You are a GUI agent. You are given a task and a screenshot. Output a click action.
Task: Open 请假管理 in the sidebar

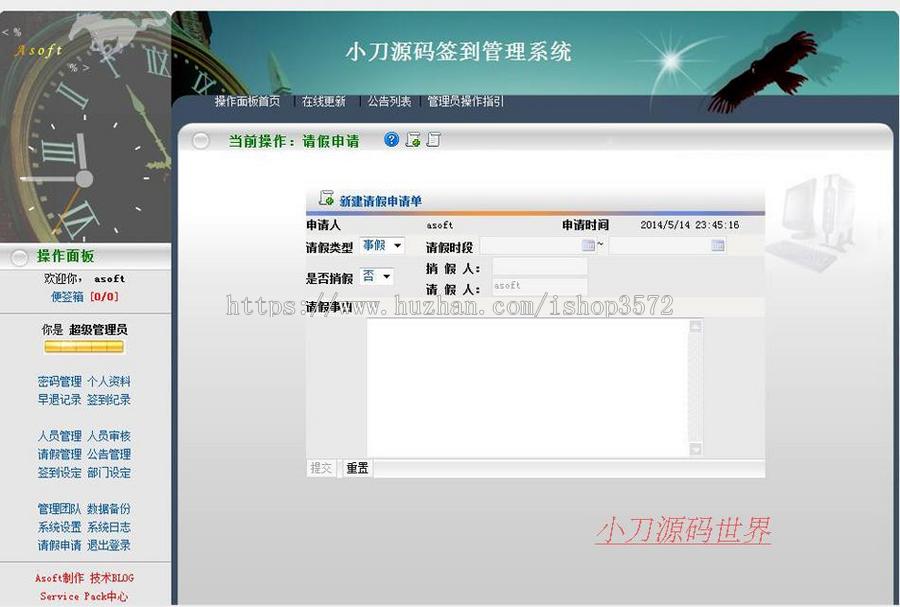coord(60,454)
